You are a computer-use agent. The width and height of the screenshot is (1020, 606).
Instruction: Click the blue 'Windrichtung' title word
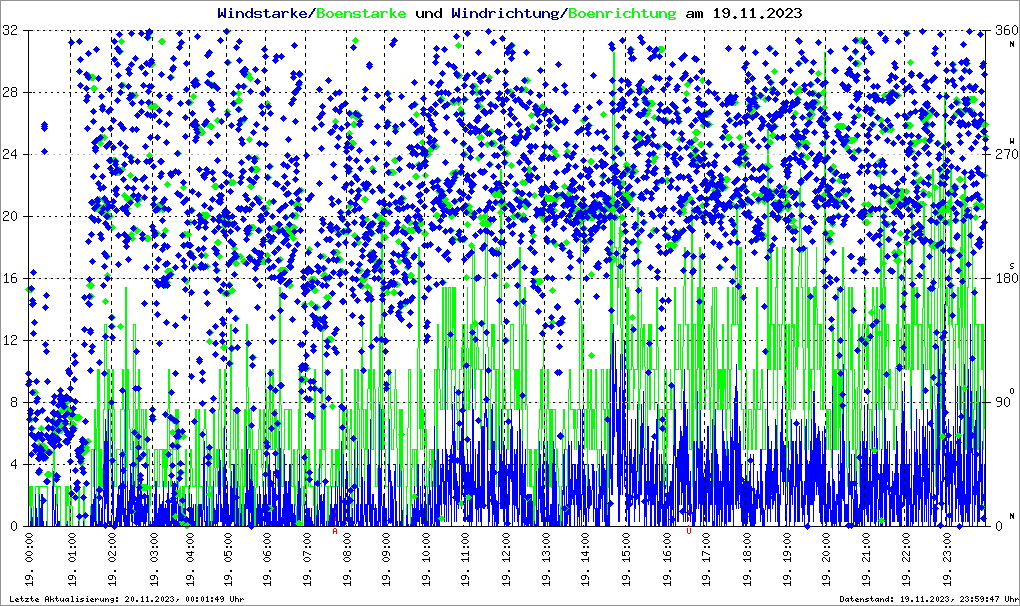(x=505, y=14)
